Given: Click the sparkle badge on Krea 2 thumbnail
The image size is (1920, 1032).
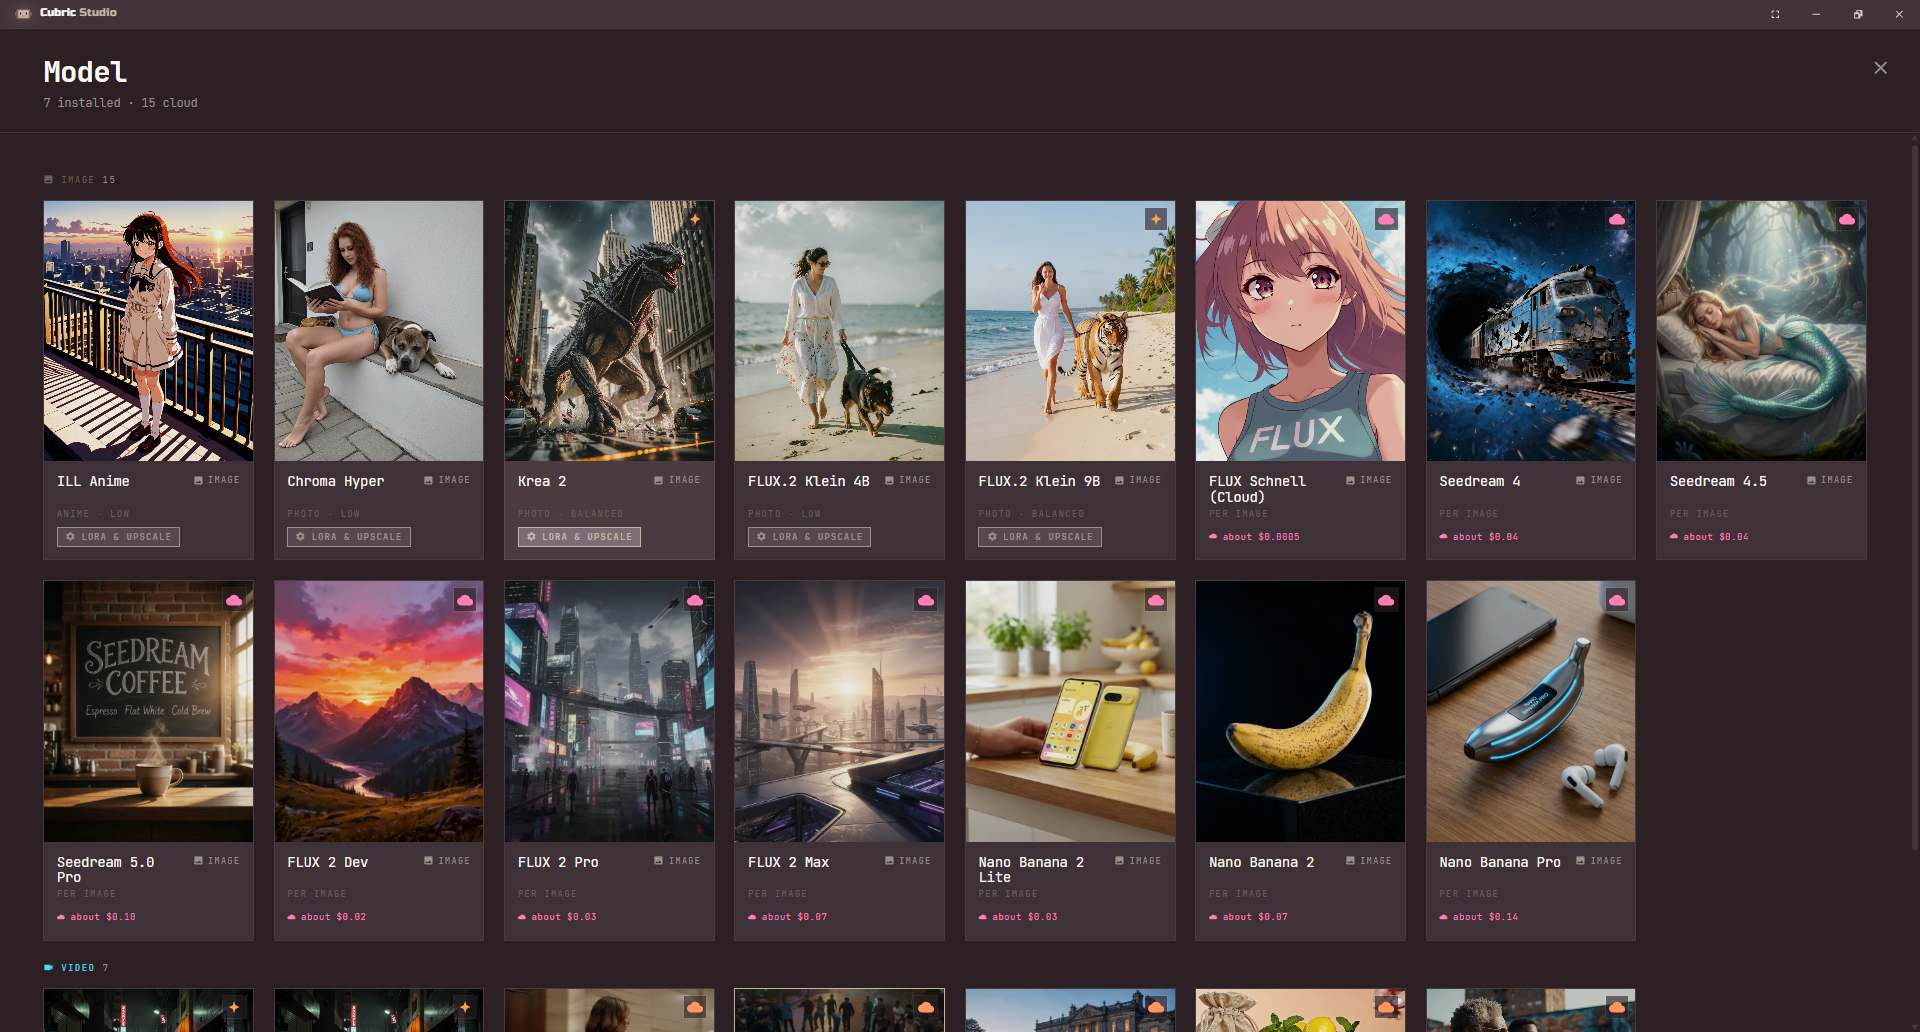Looking at the screenshot, I should point(695,219).
